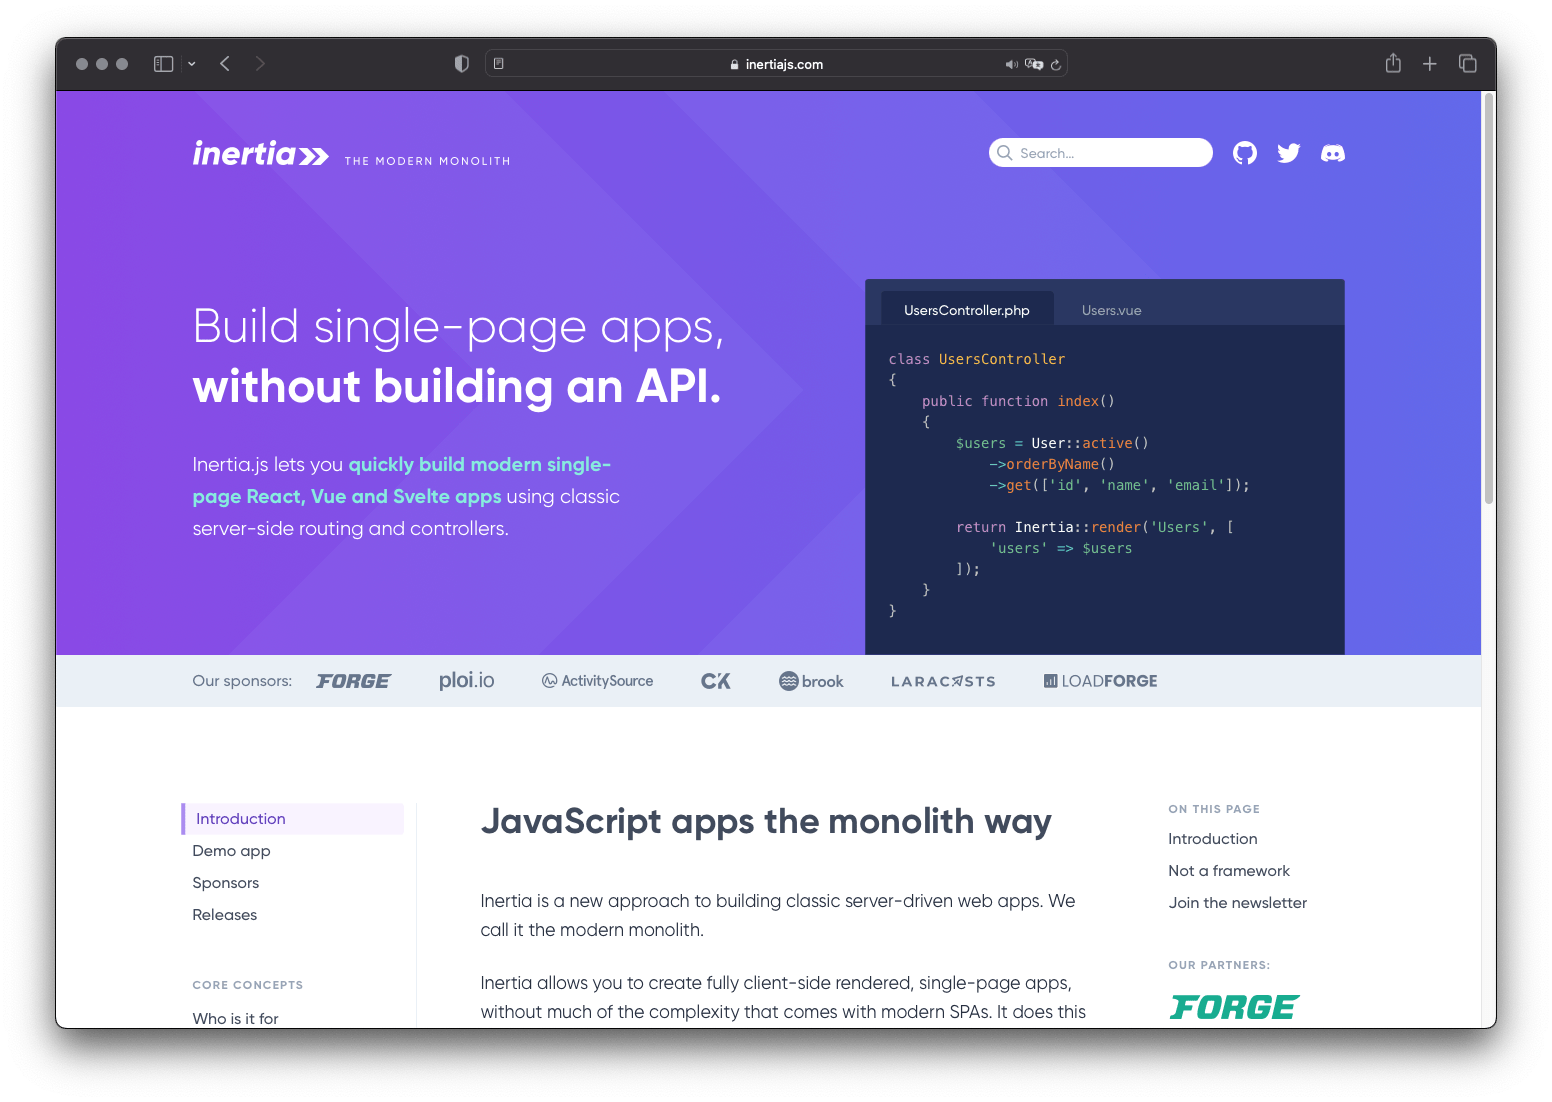Navigate to the Releases section
Image resolution: width=1552 pixels, height=1102 pixels.
coord(224,914)
